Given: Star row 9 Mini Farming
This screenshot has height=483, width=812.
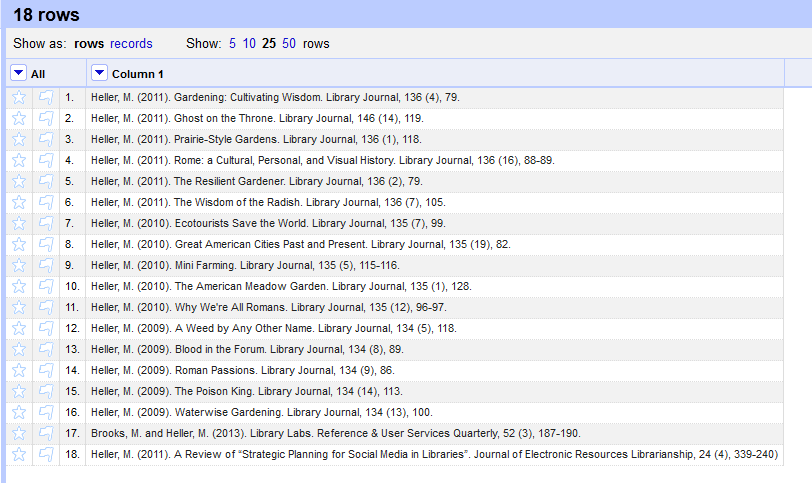Looking at the screenshot, I should pyautogui.click(x=19, y=266).
